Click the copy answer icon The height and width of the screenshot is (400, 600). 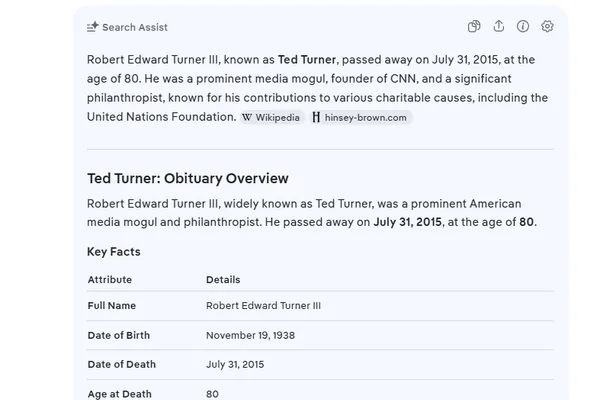[x=474, y=26]
